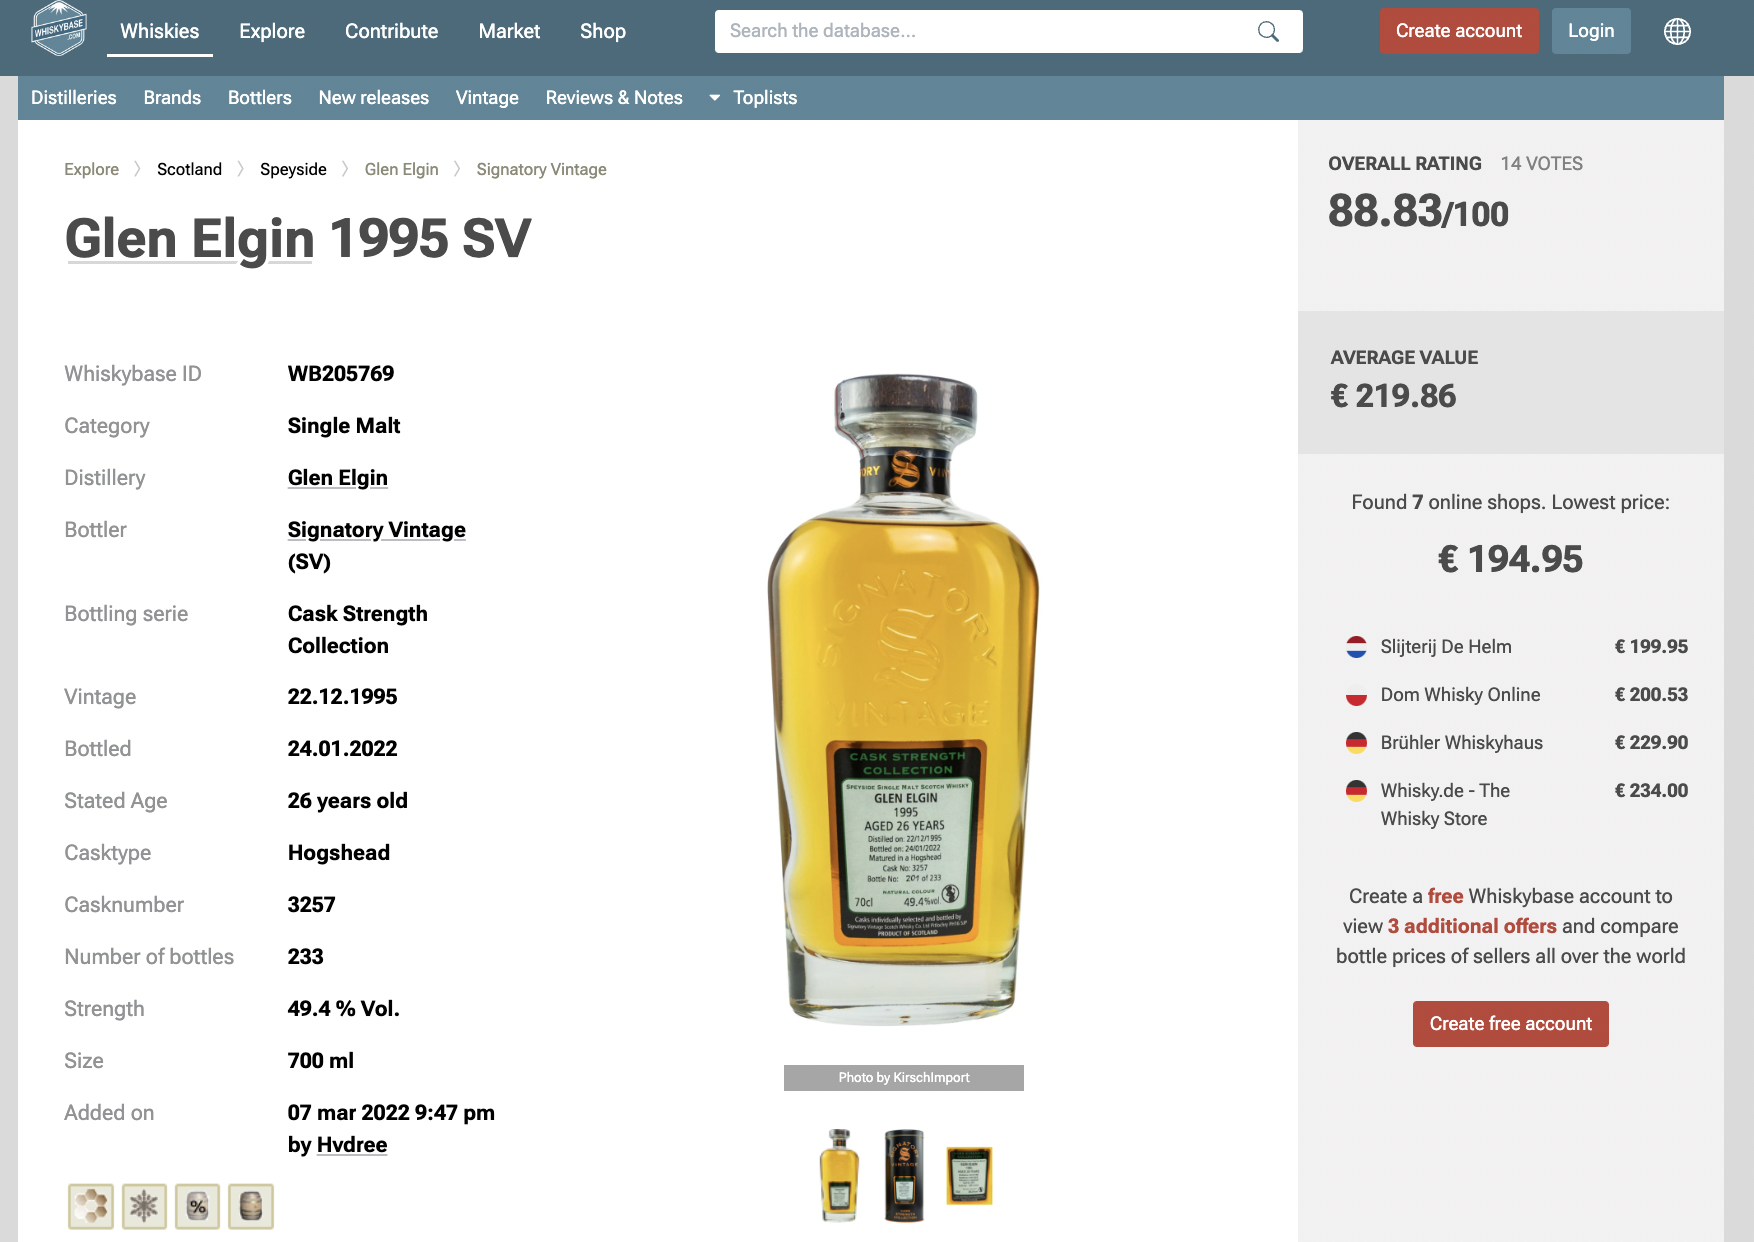This screenshot has width=1754, height=1242.
Task: Expand the Toplists dropdown
Action: pyautogui.click(x=754, y=98)
